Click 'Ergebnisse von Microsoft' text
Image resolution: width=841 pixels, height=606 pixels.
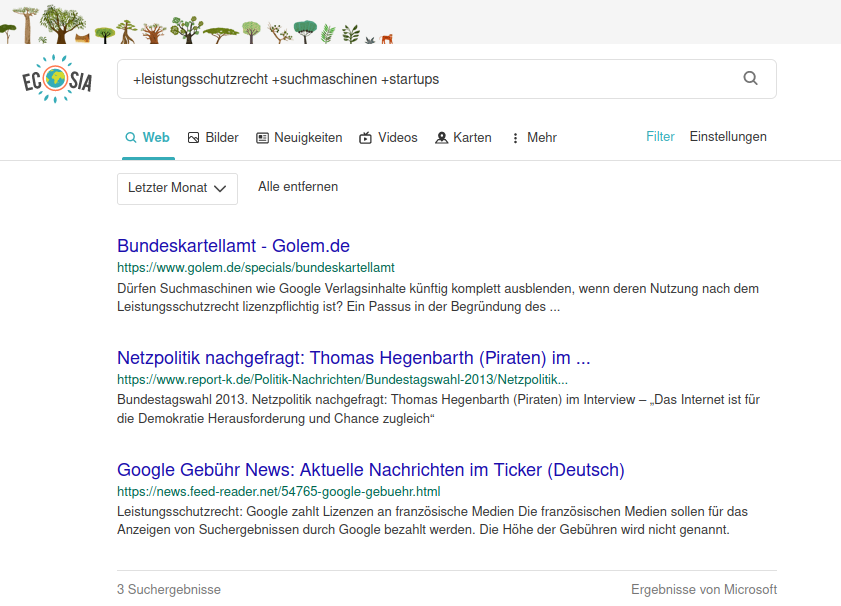[704, 589]
